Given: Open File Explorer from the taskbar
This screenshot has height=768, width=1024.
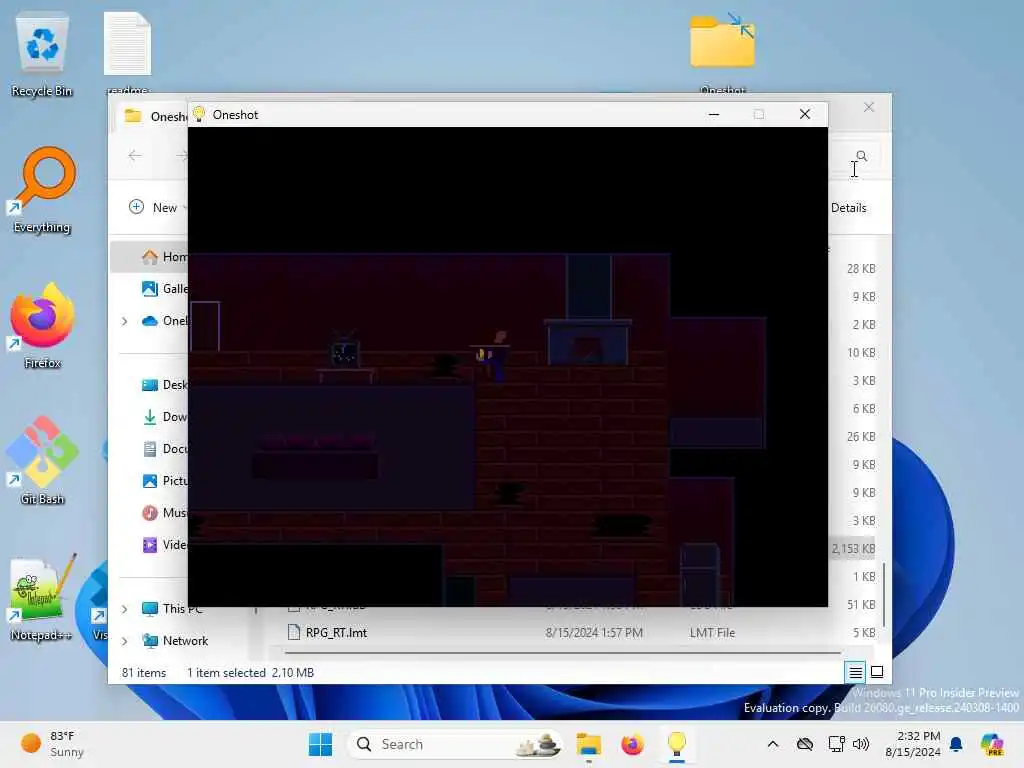Looking at the screenshot, I should coord(588,744).
